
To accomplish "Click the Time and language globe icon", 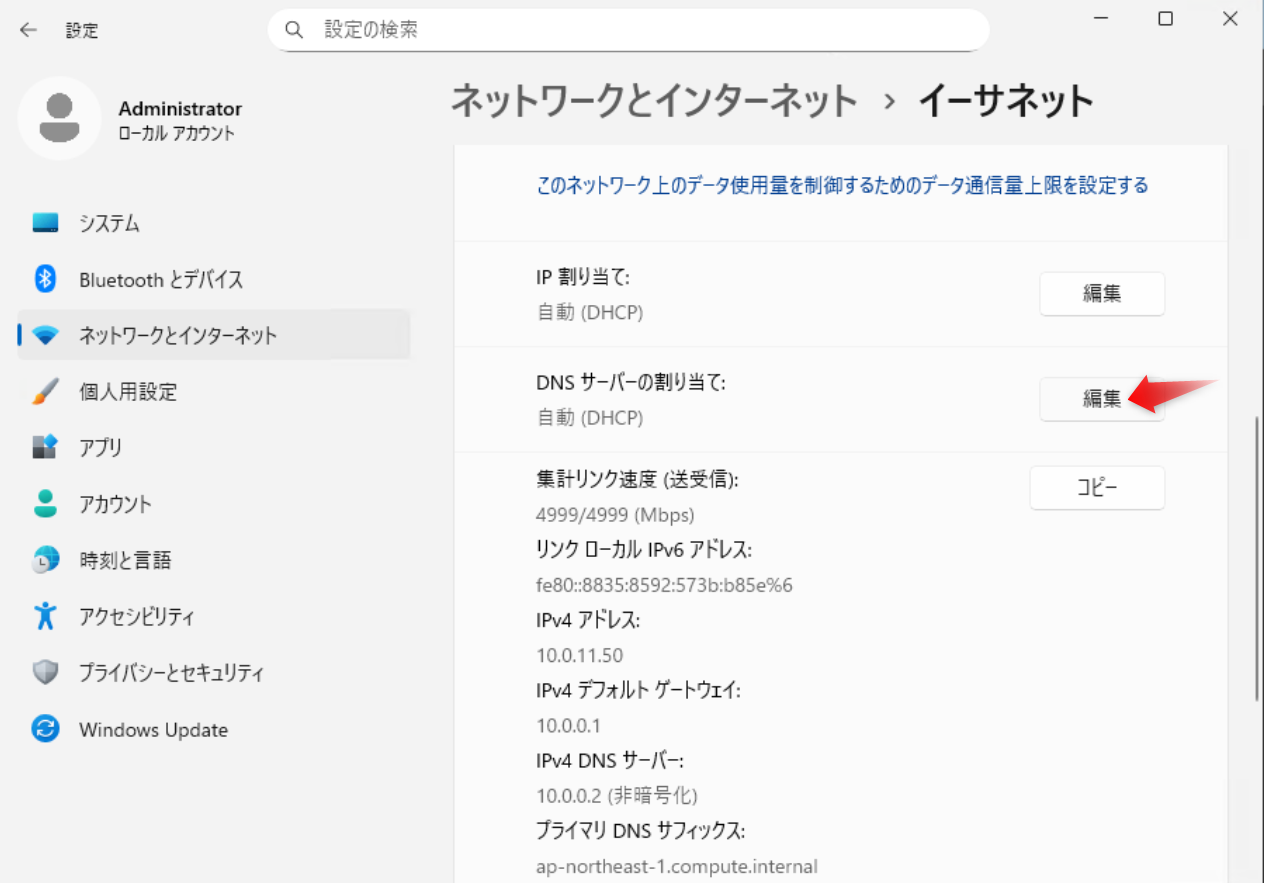I will pos(45,560).
